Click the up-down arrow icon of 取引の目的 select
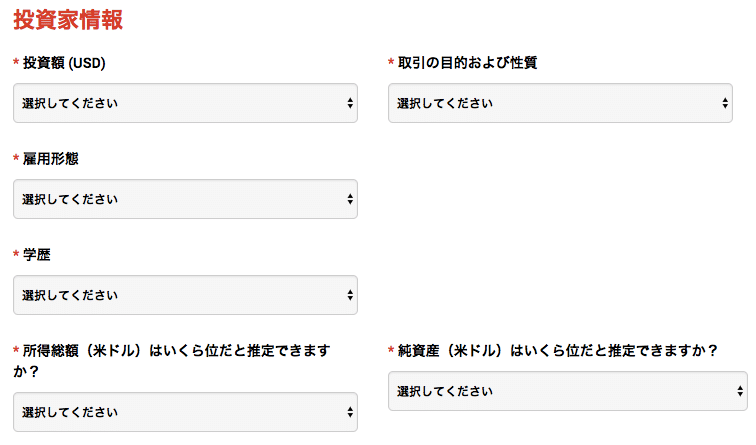Screen dimensions: 756x445 pos(725,103)
